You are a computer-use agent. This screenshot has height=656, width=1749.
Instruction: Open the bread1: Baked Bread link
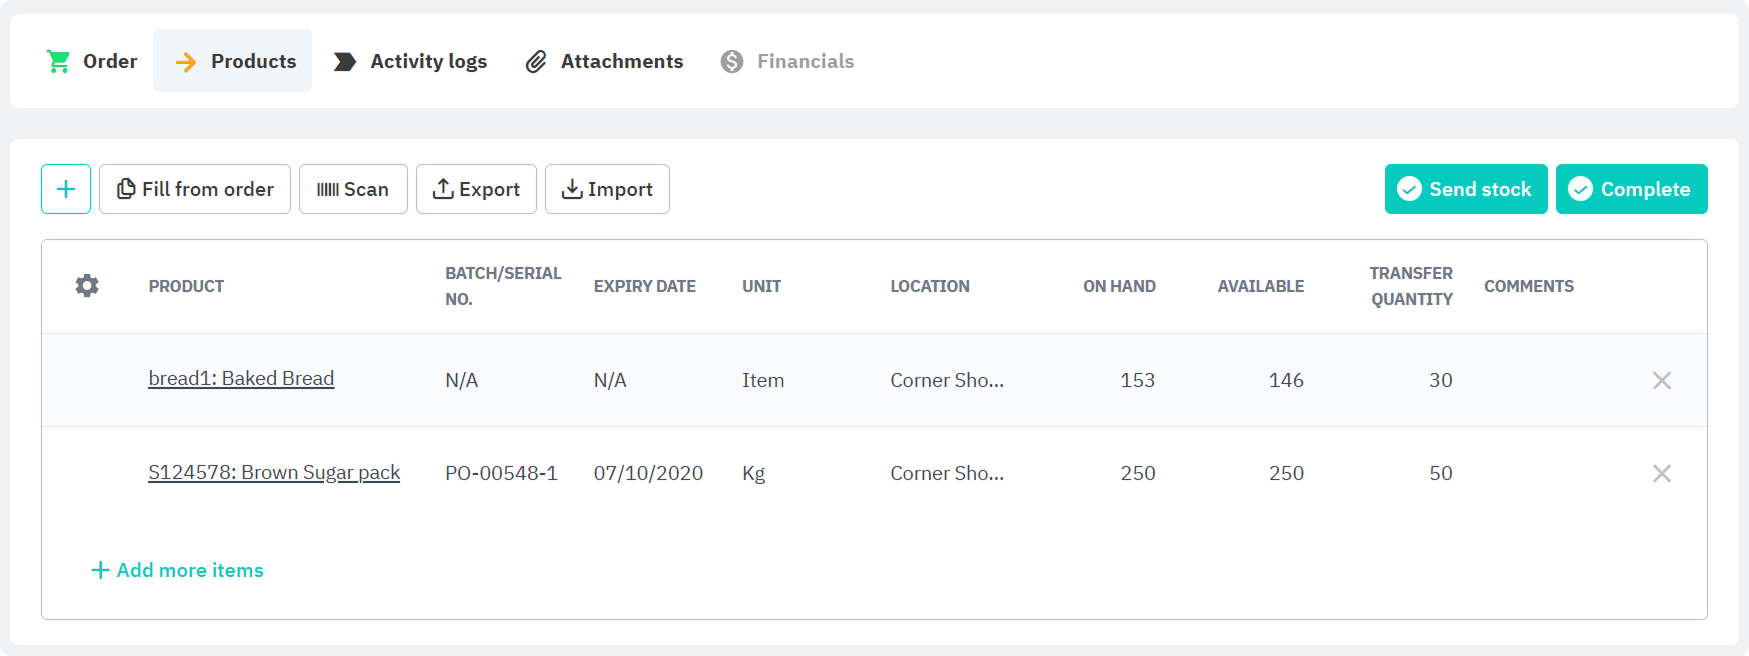coord(241,379)
